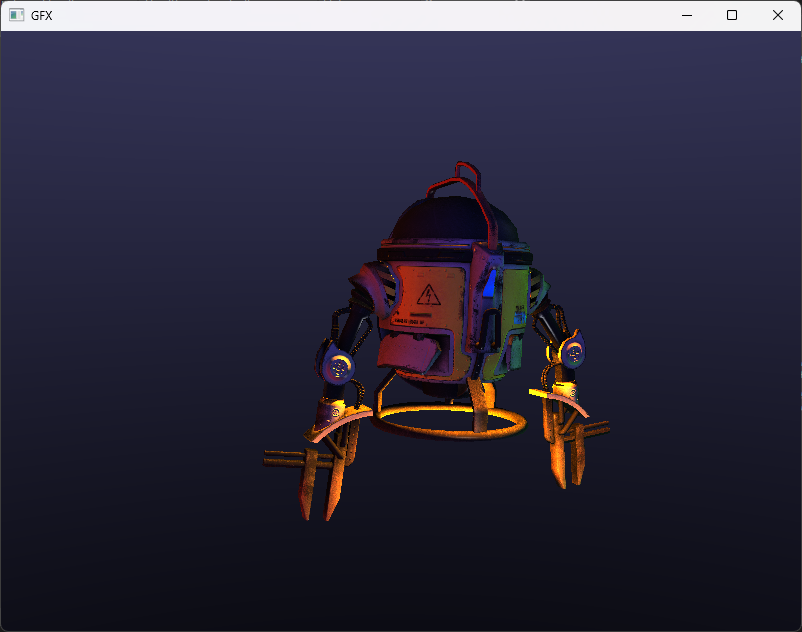The width and height of the screenshot is (802, 632).
Task: Close the GFX window
Action: coord(778,15)
